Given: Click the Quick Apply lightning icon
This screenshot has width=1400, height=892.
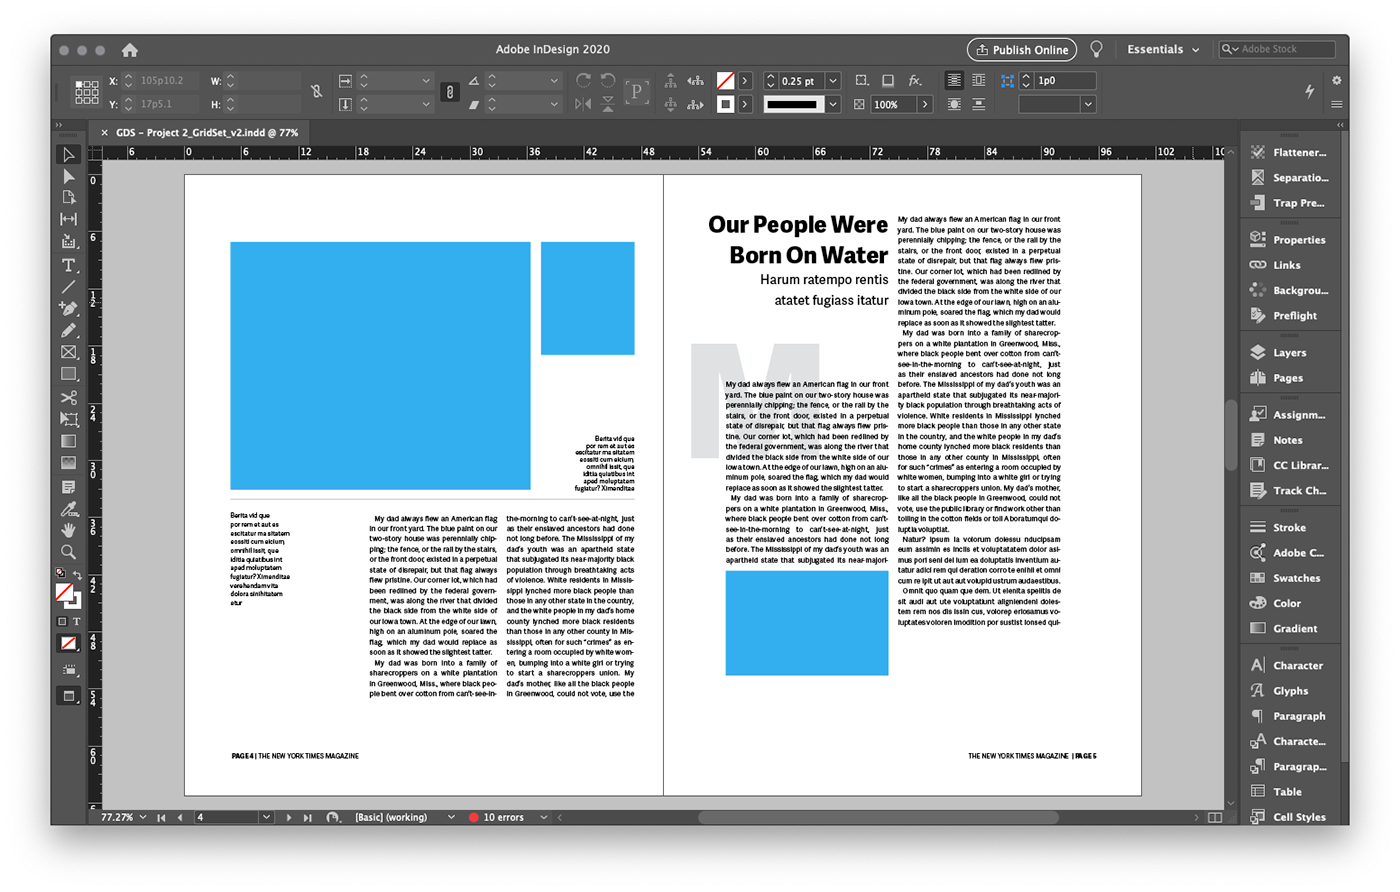Looking at the screenshot, I should click(1309, 91).
